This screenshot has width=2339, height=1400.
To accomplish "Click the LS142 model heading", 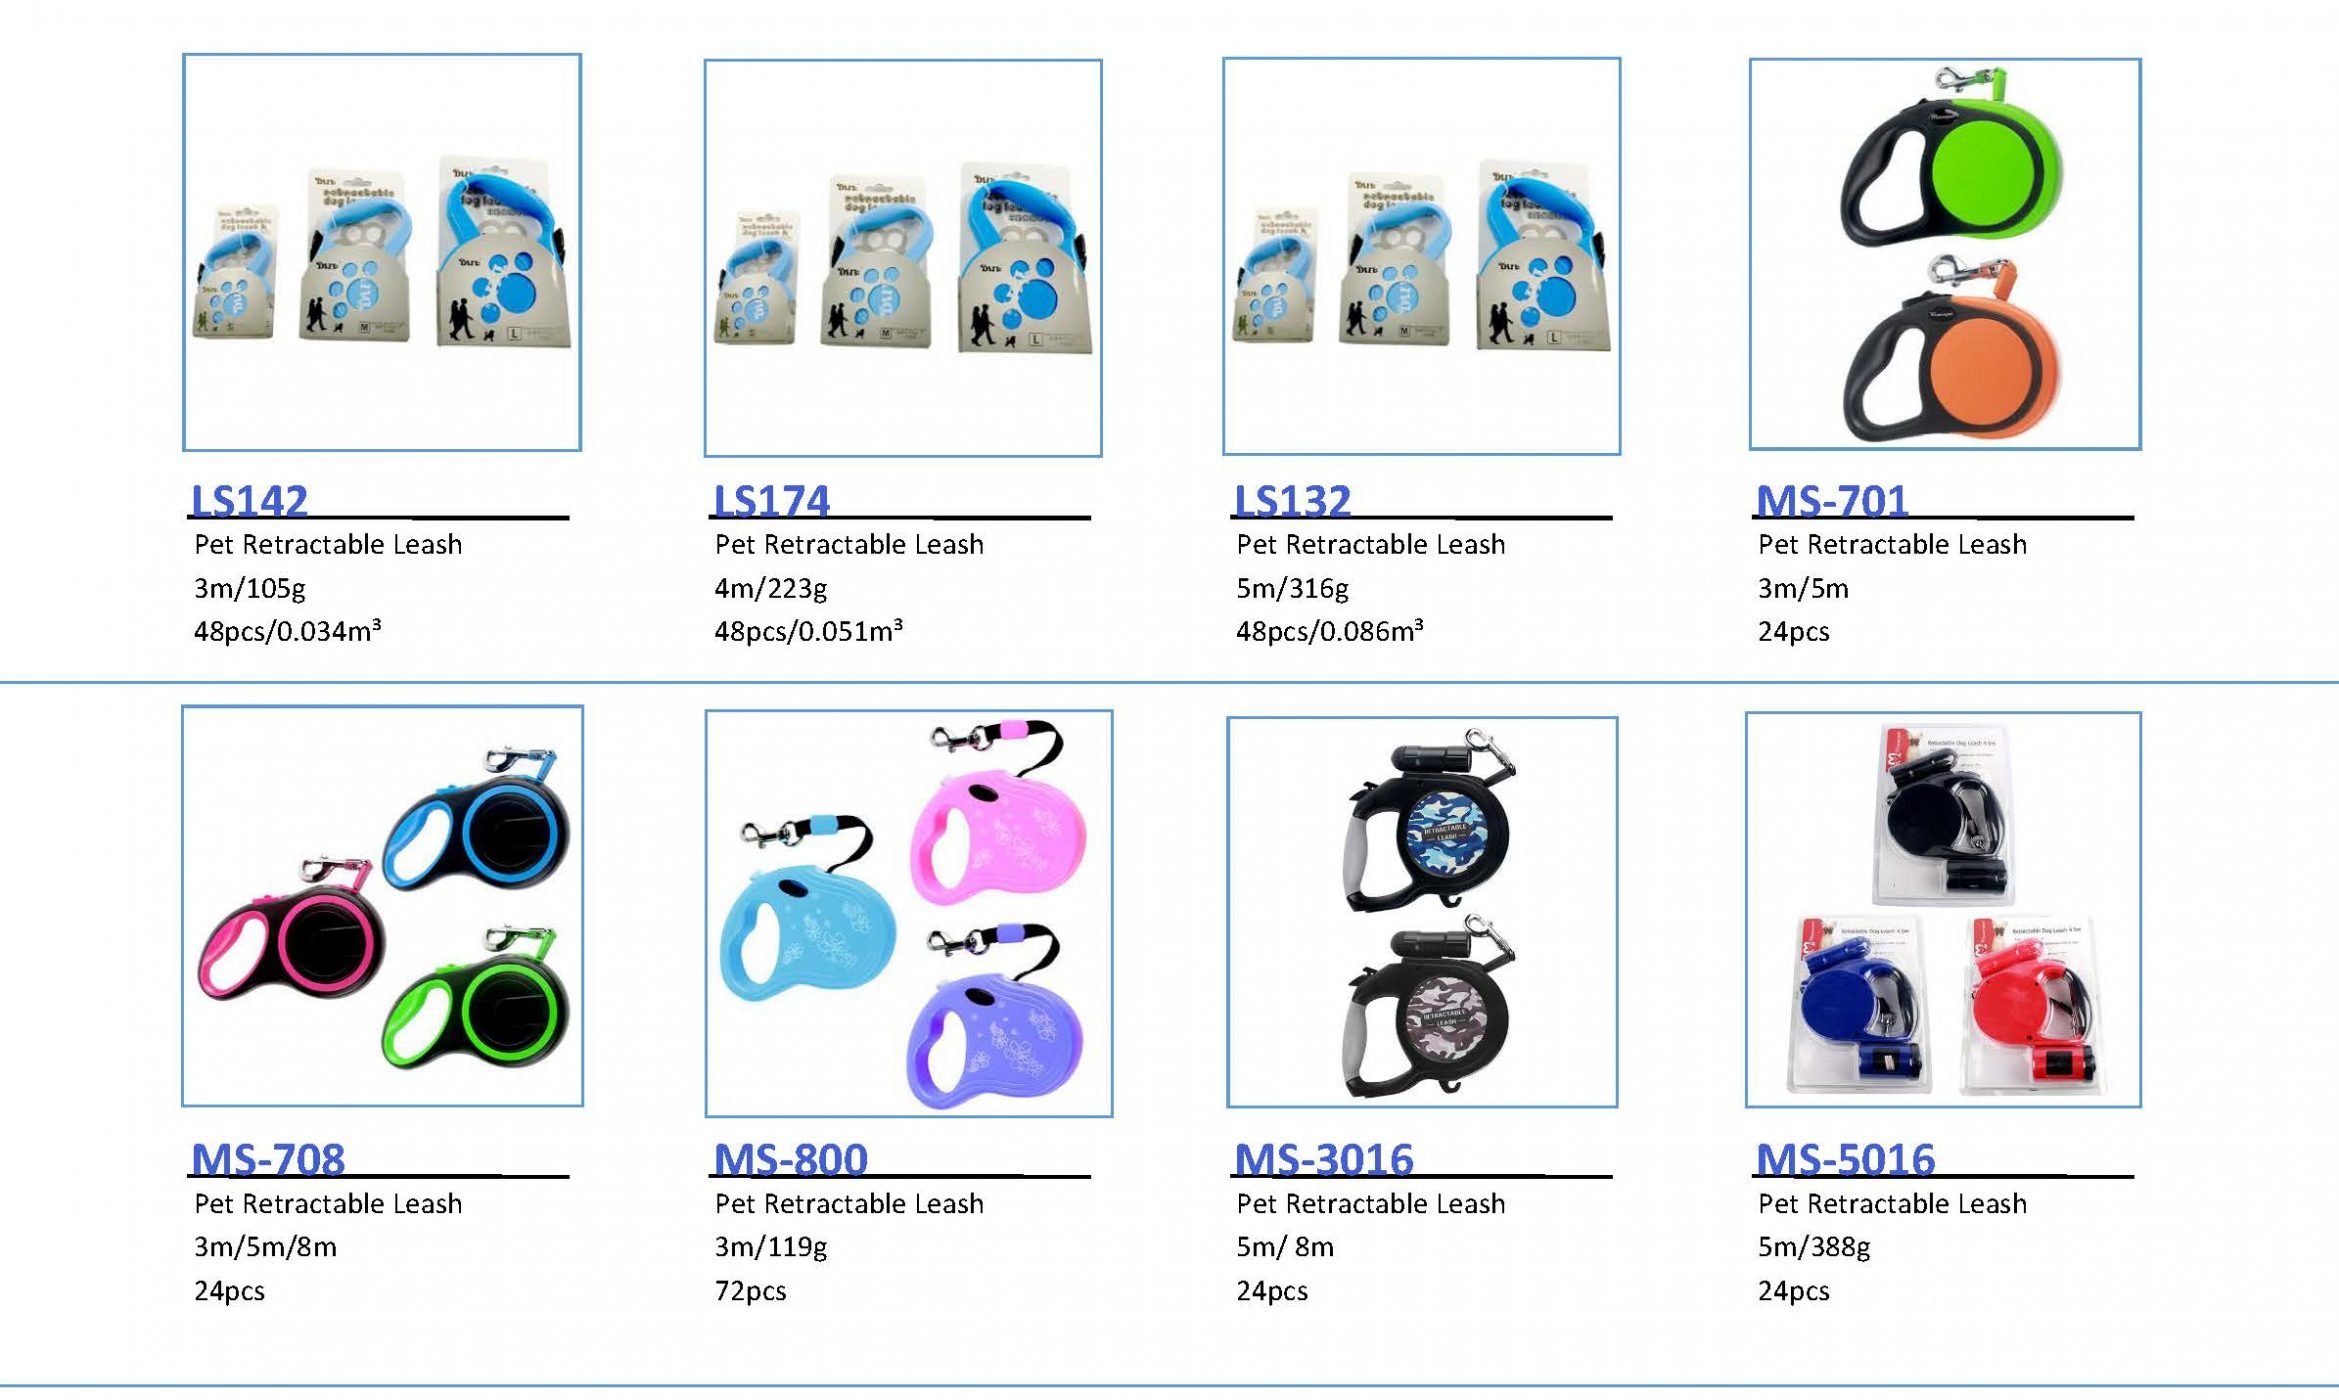I will pyautogui.click(x=249, y=500).
